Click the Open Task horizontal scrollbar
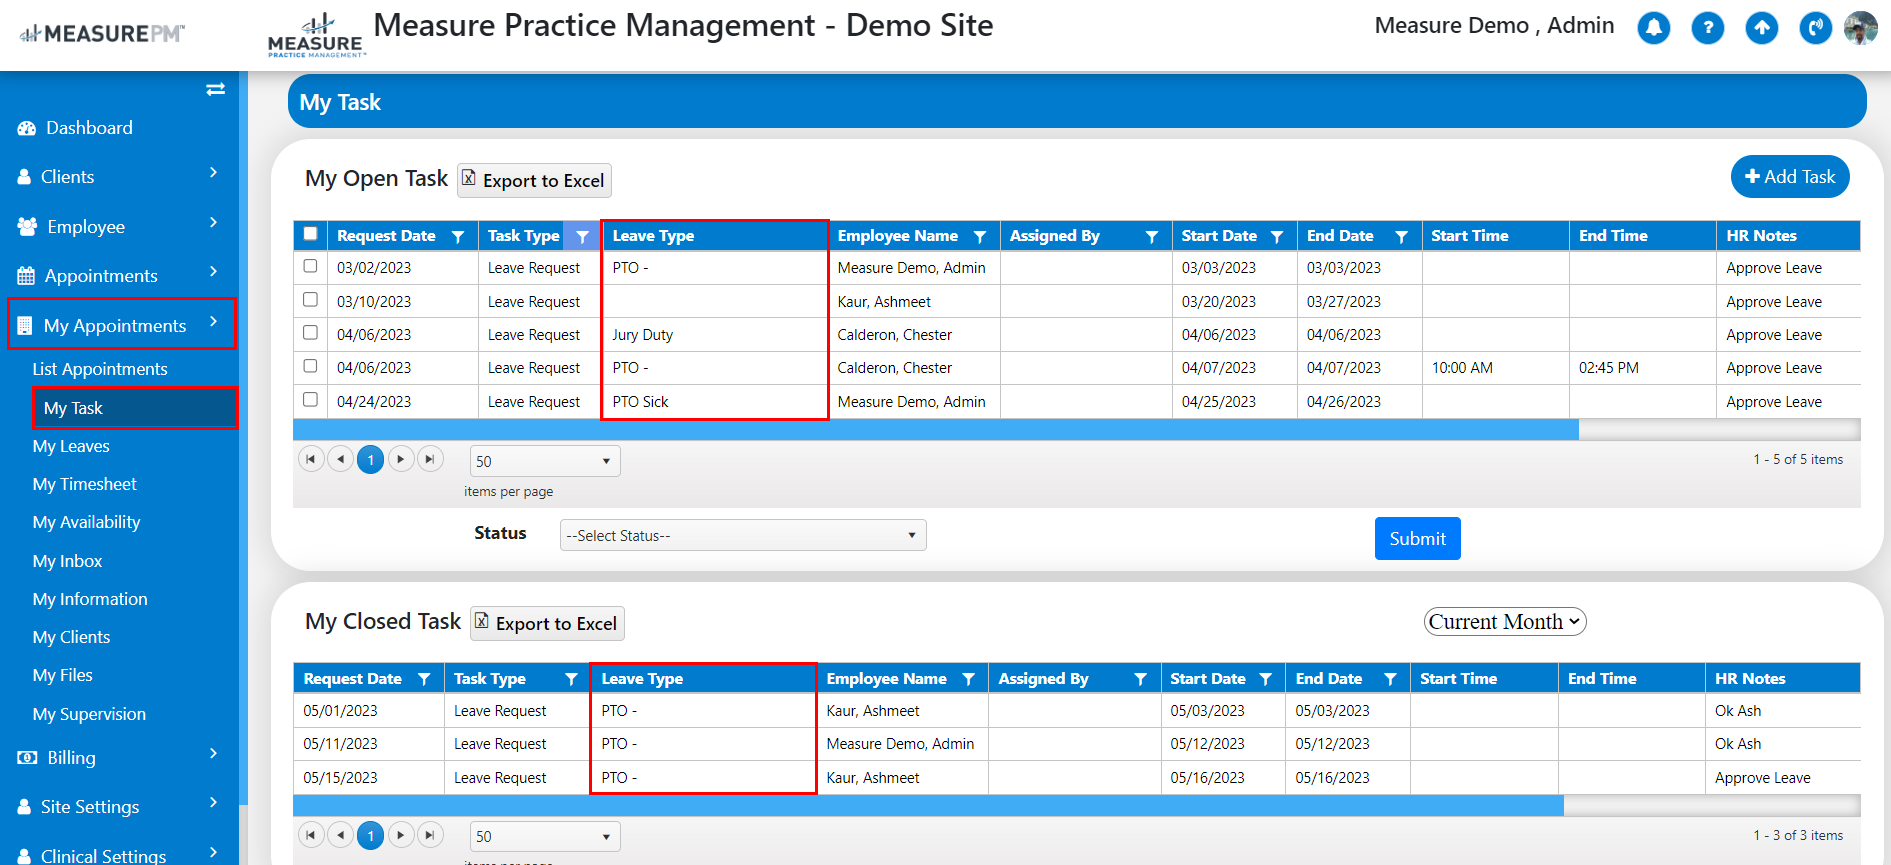 click(935, 430)
